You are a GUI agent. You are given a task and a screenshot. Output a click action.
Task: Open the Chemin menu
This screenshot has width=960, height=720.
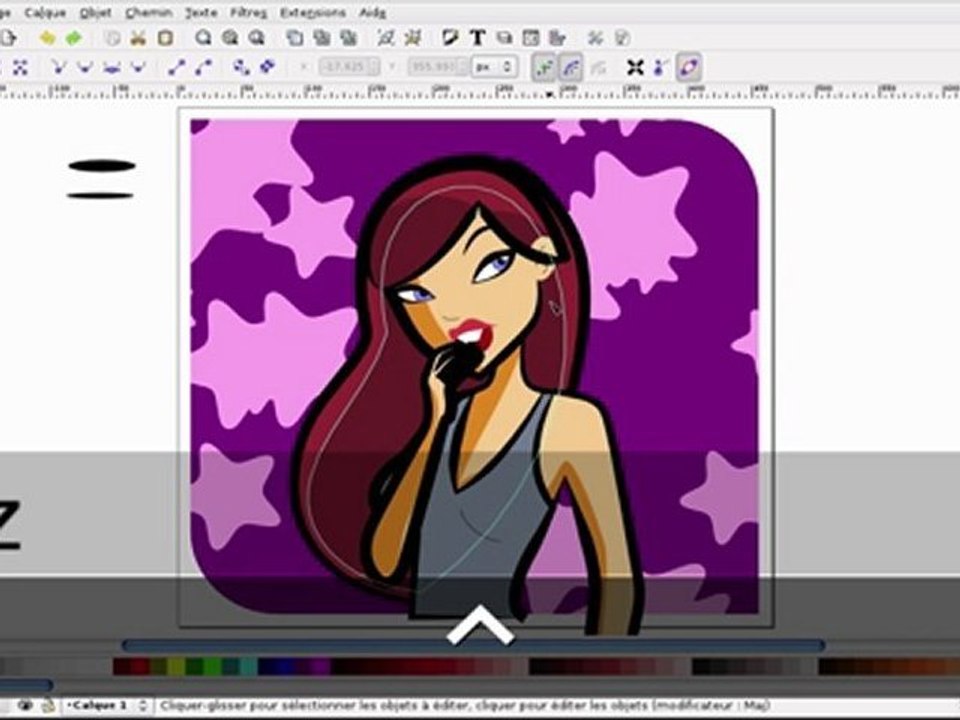click(149, 12)
